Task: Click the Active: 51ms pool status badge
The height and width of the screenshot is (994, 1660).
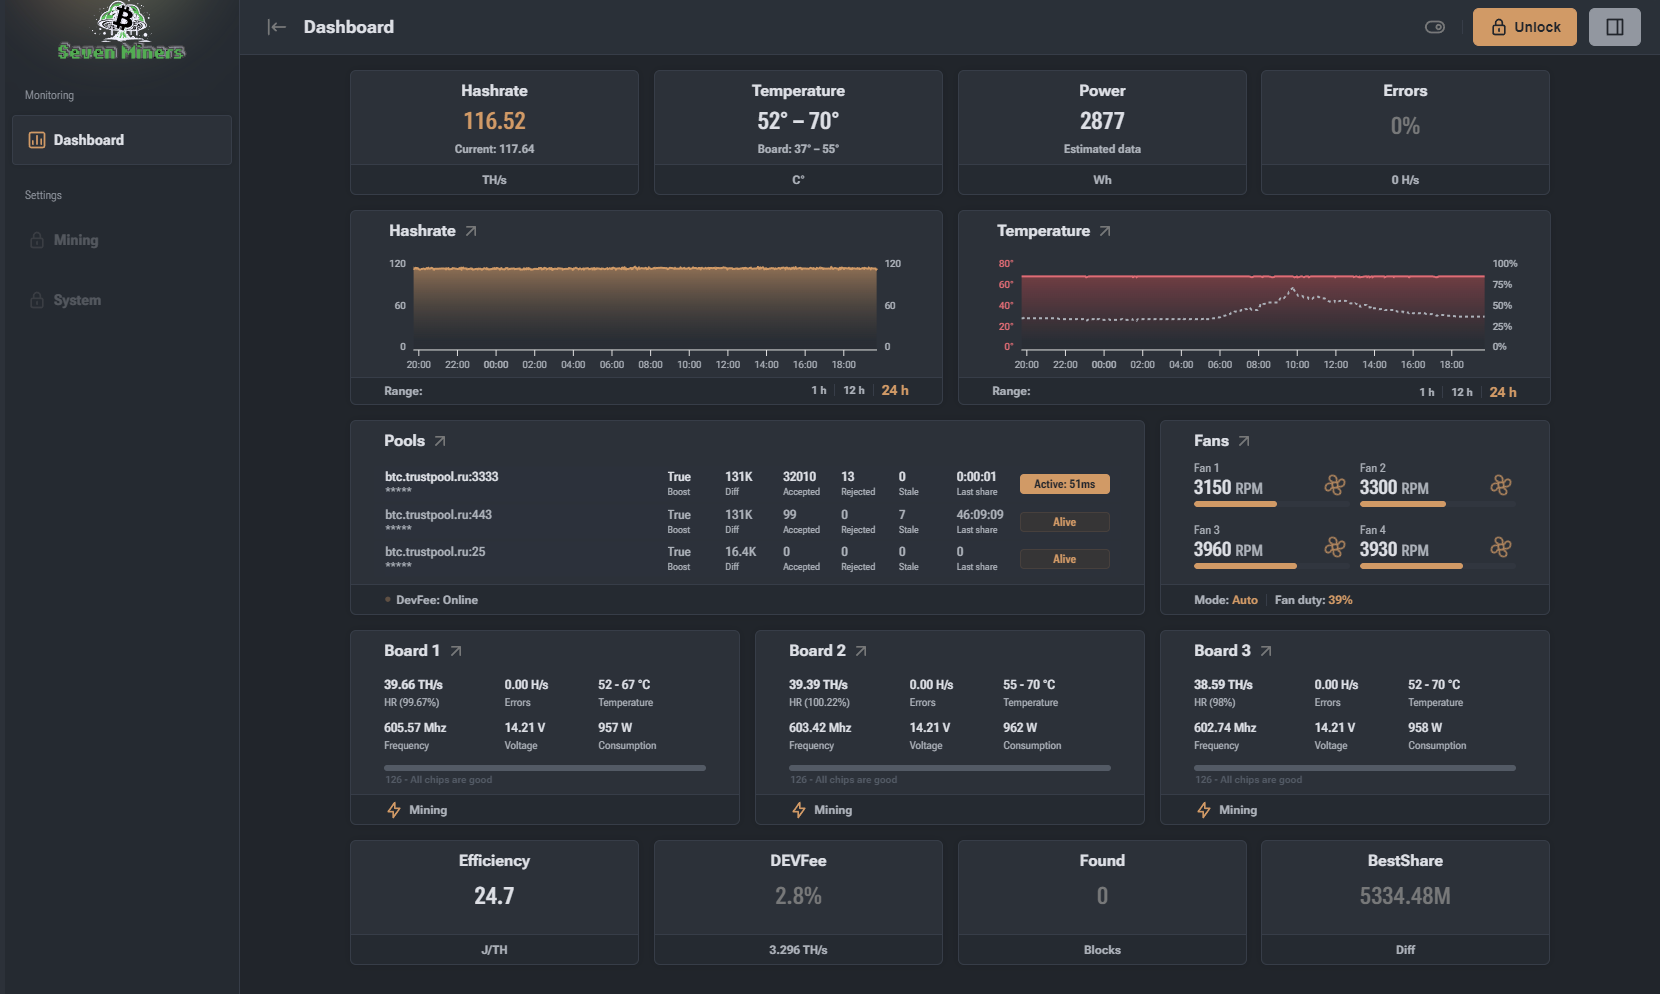Action: point(1064,484)
